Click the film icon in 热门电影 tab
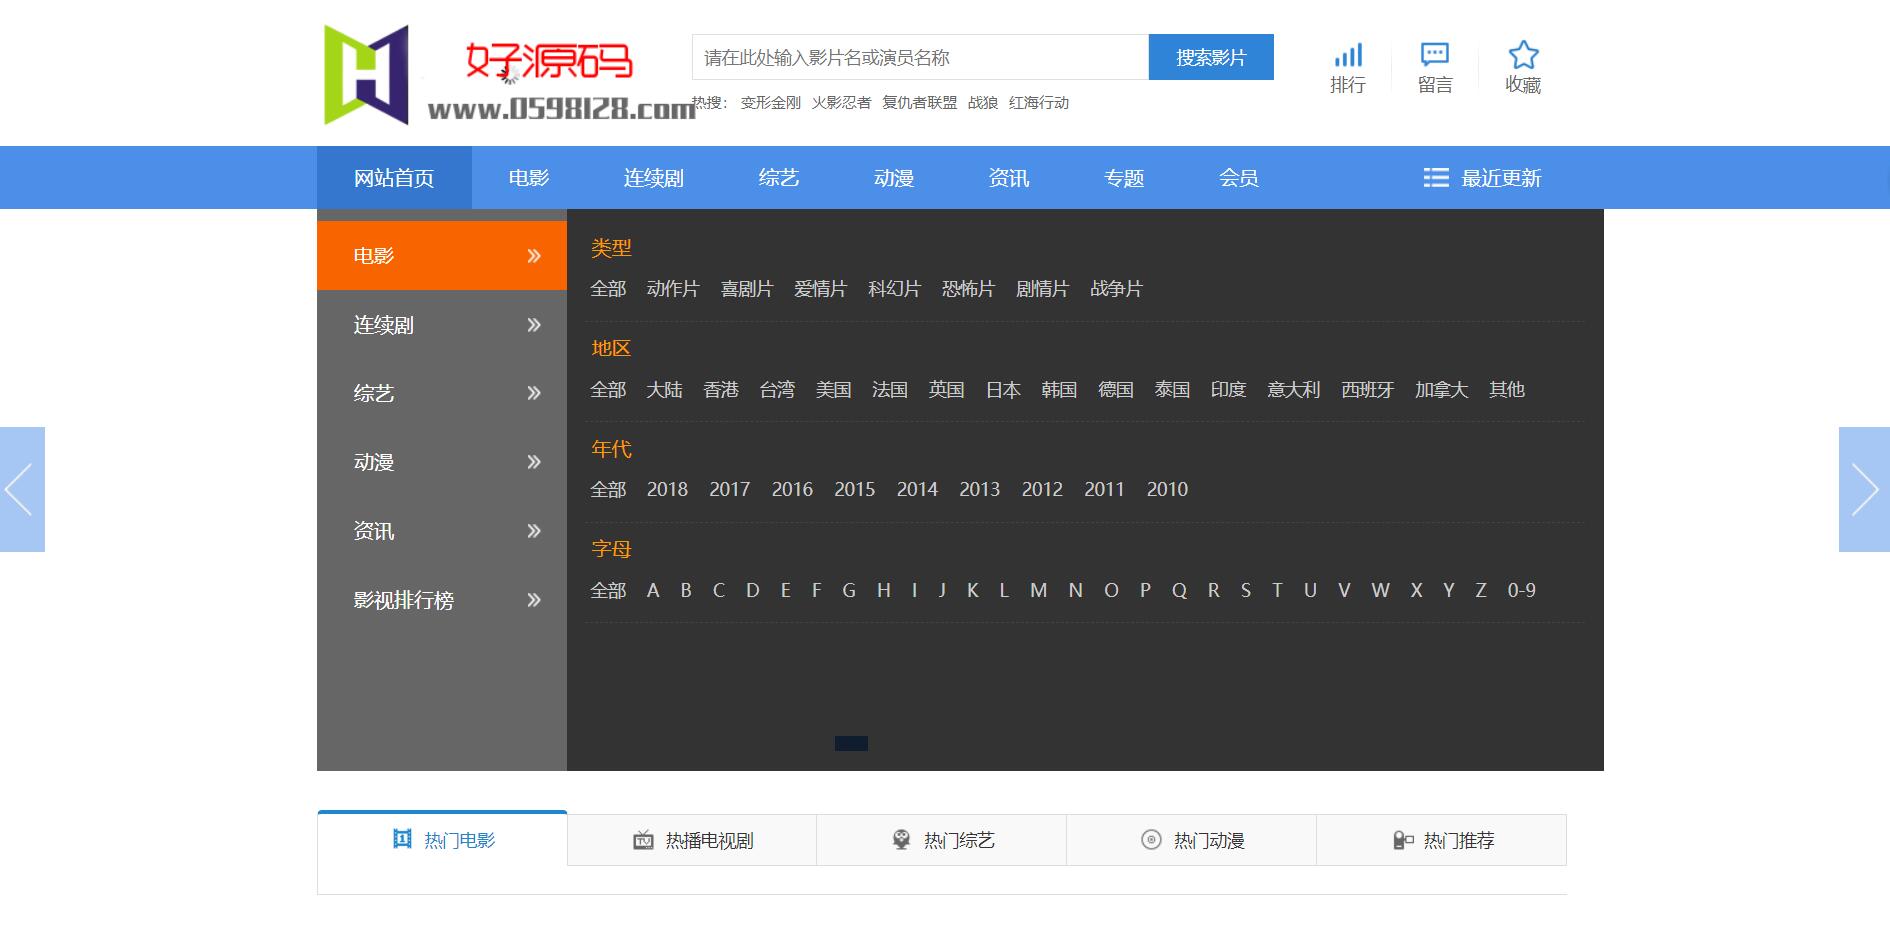This screenshot has height=931, width=1890. [x=402, y=839]
